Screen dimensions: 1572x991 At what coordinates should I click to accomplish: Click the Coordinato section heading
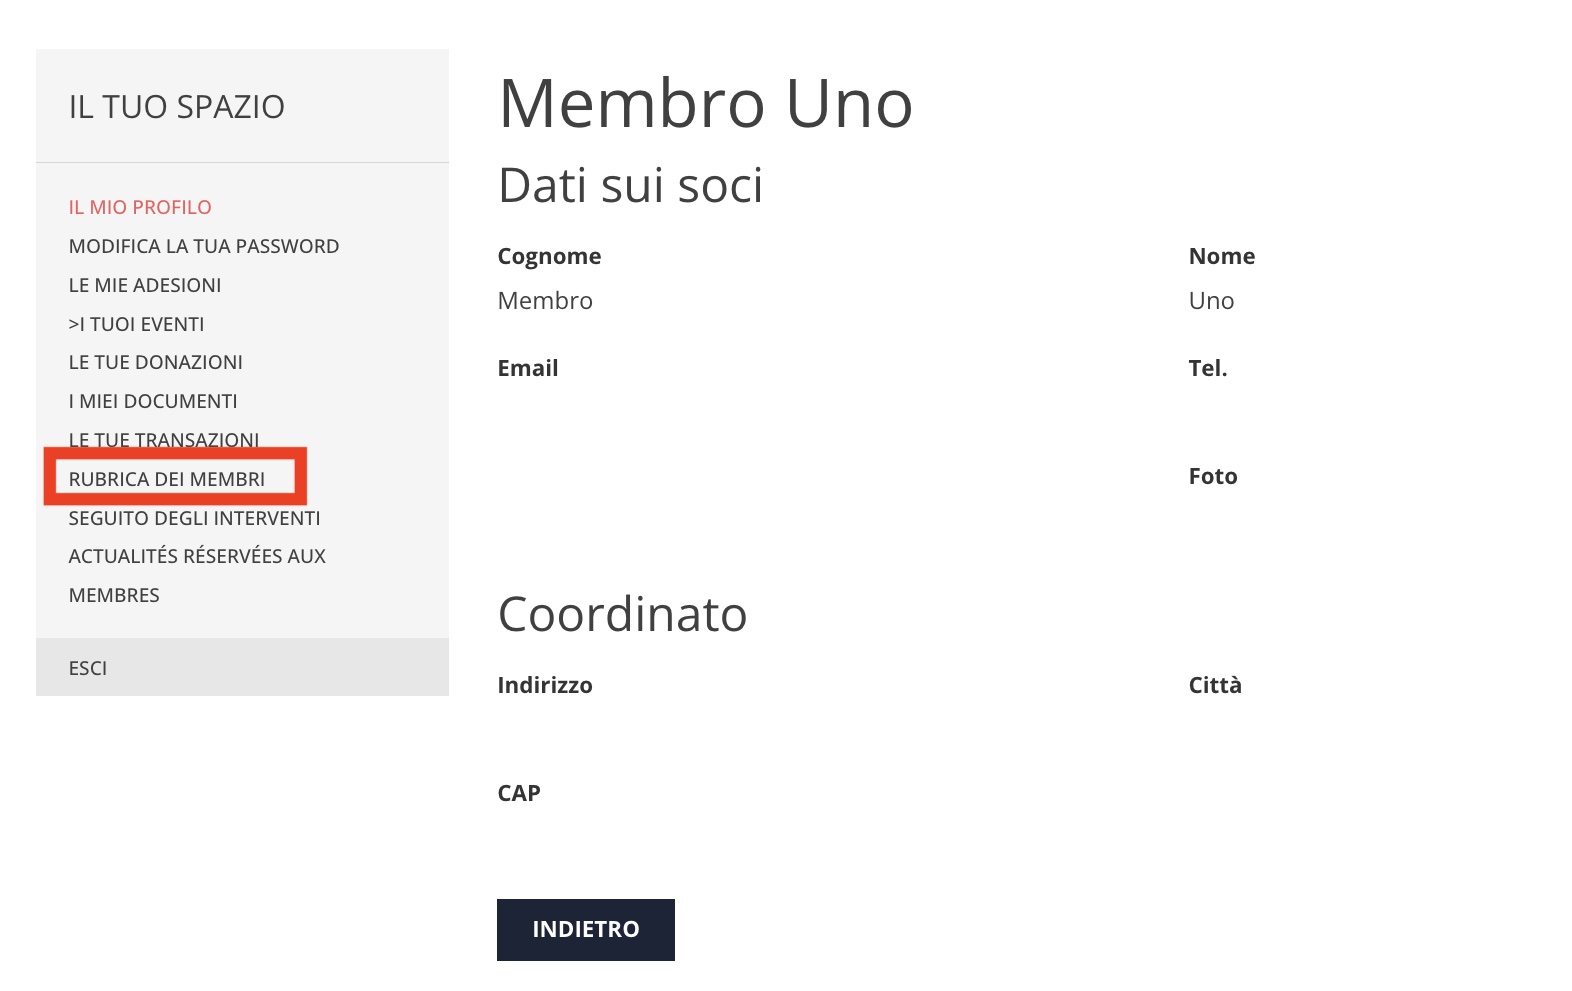pyautogui.click(x=623, y=614)
